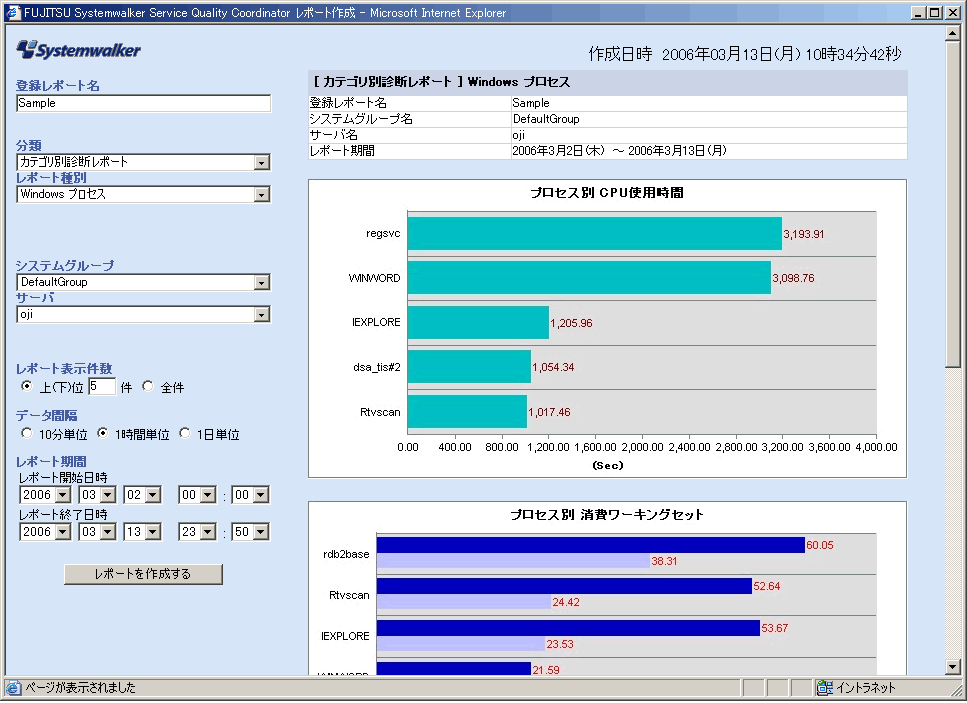Click the dsa_tis#2 CPU time bar
This screenshot has height=703, width=967.
click(x=469, y=367)
